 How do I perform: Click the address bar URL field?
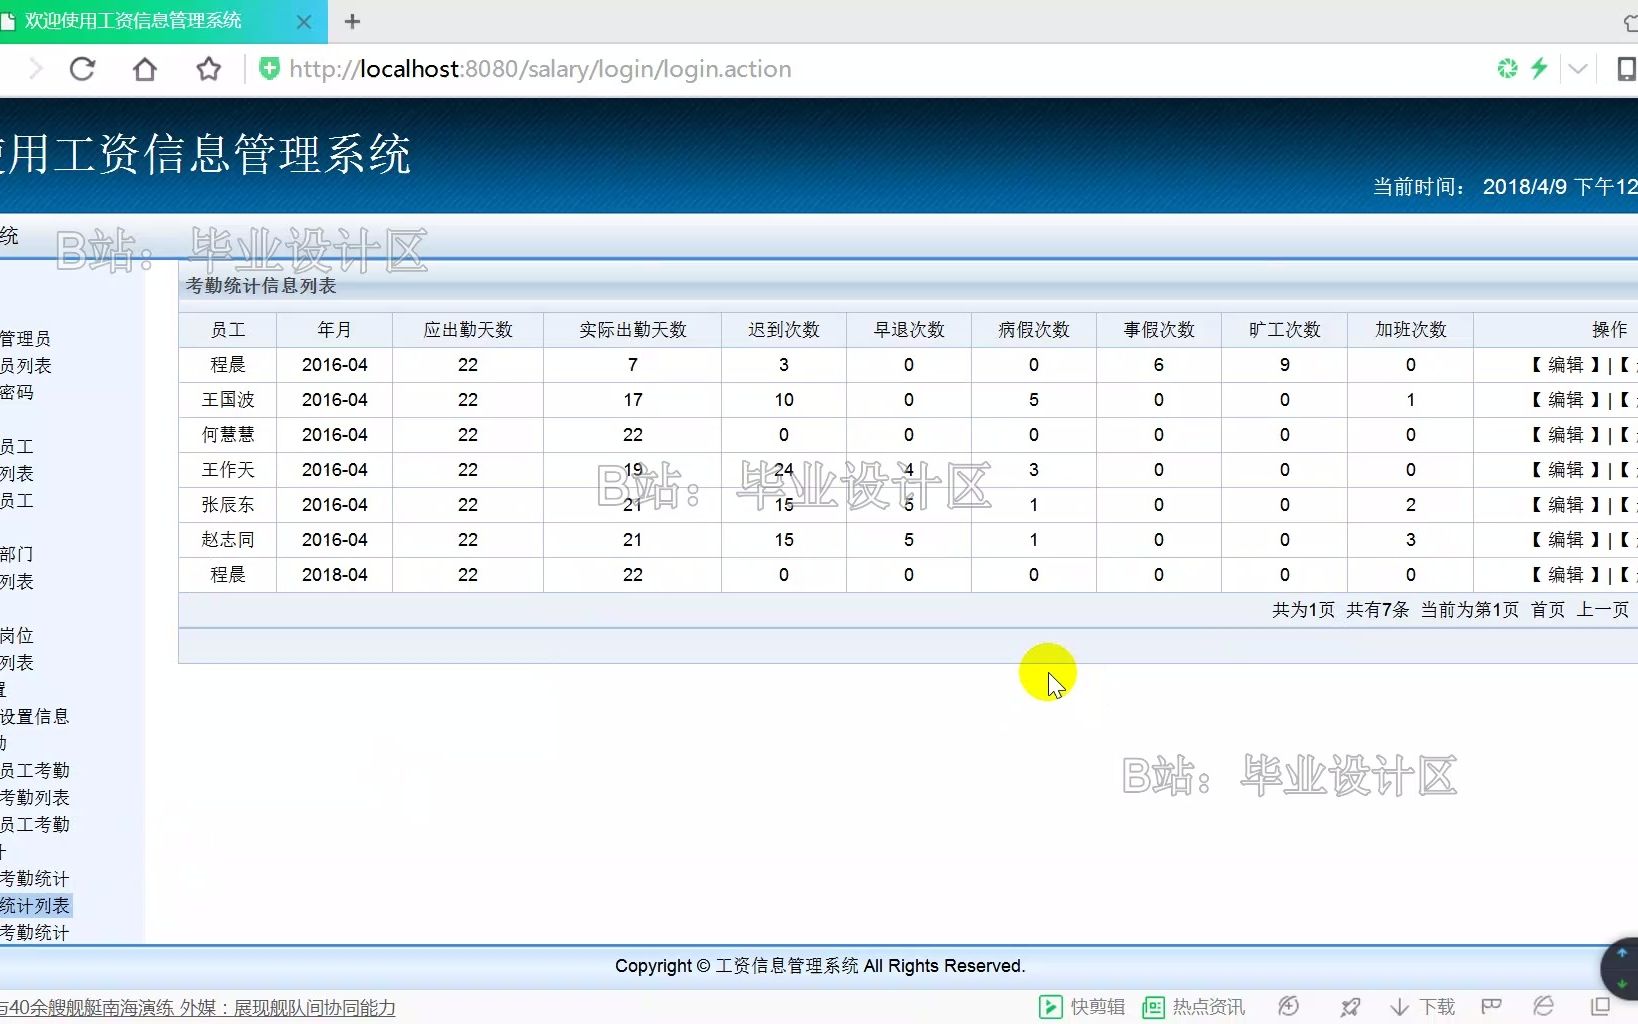point(540,69)
